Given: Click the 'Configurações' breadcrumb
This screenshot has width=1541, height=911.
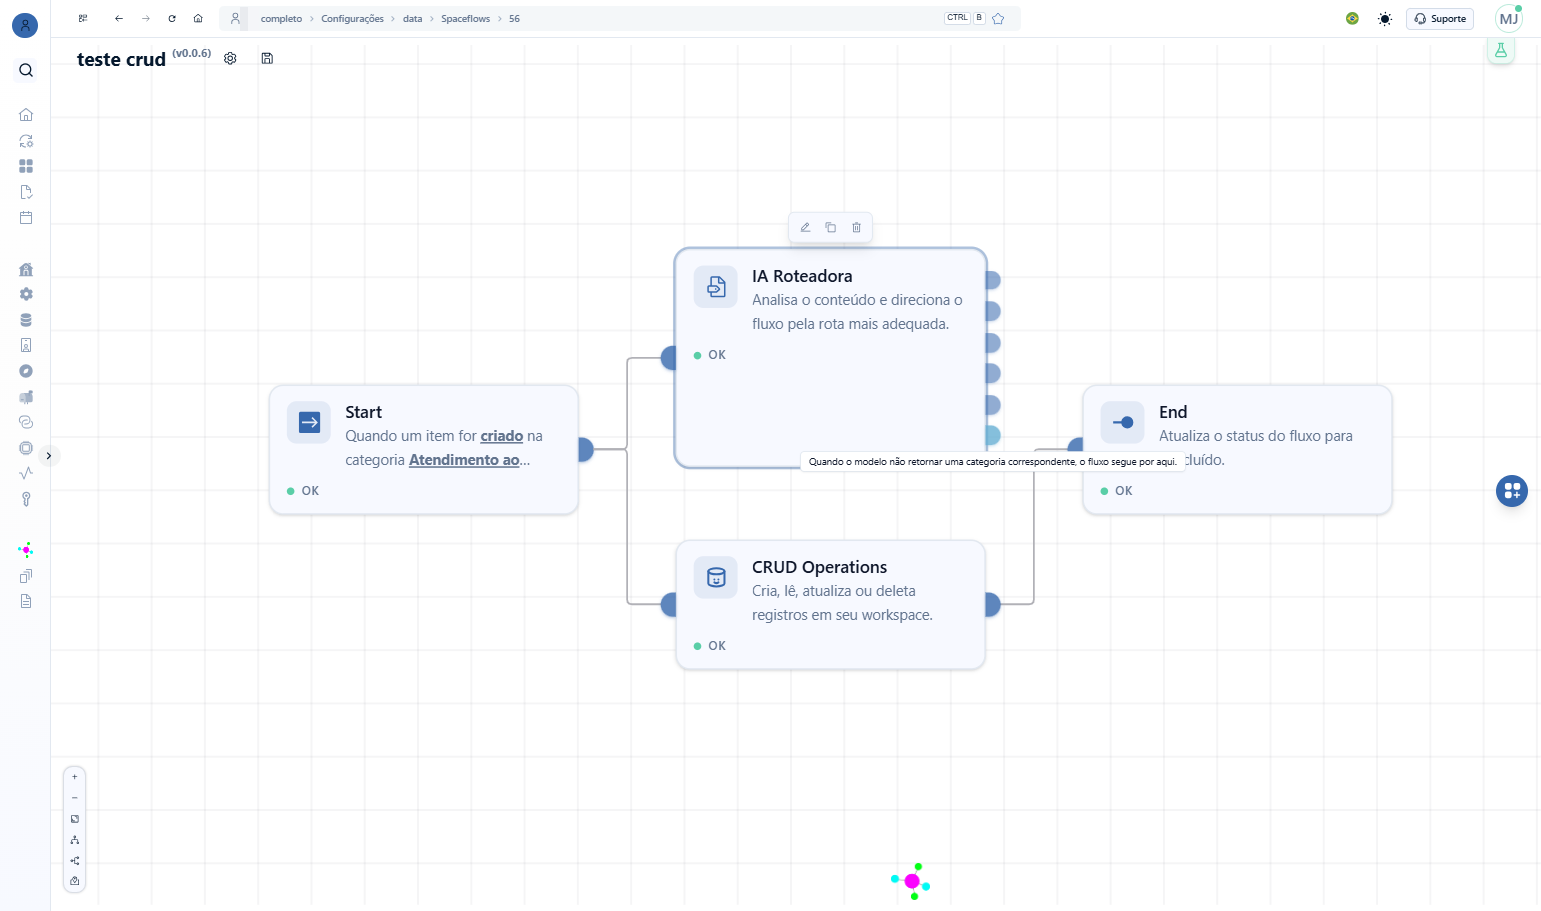Looking at the screenshot, I should pyautogui.click(x=352, y=19).
